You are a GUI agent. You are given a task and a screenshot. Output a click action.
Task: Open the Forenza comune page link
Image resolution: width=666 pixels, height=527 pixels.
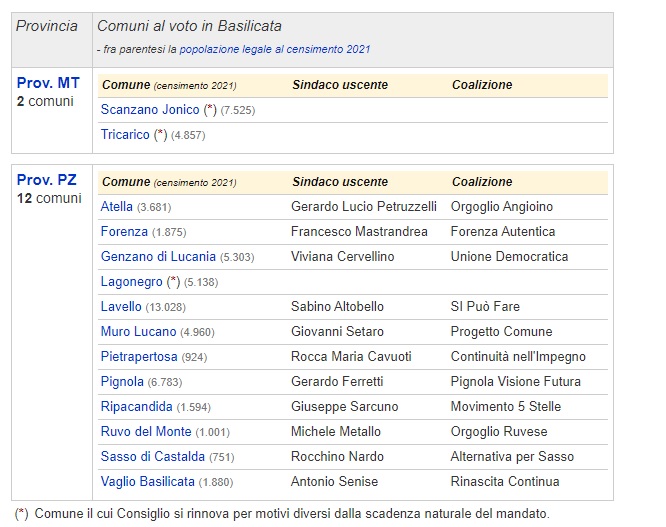point(124,232)
